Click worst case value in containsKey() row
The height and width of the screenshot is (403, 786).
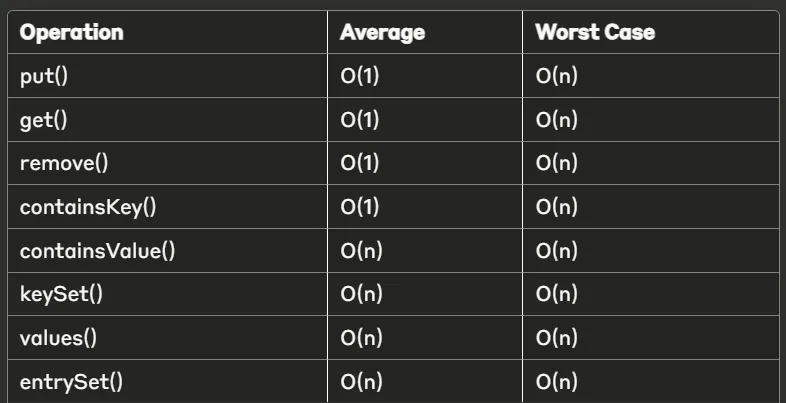556,207
